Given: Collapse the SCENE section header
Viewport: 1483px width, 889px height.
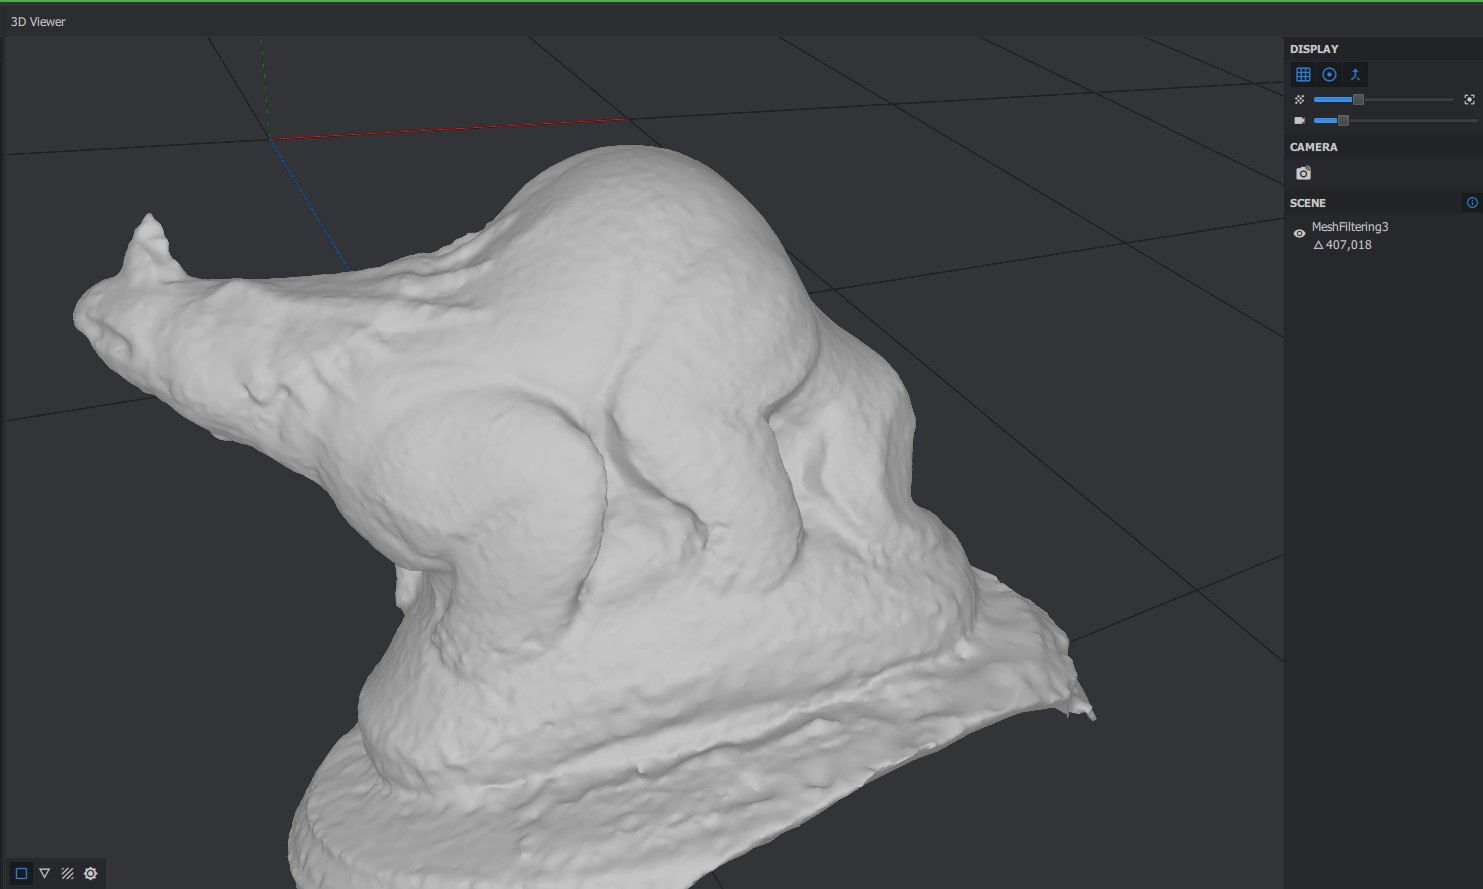Looking at the screenshot, I should [1307, 203].
